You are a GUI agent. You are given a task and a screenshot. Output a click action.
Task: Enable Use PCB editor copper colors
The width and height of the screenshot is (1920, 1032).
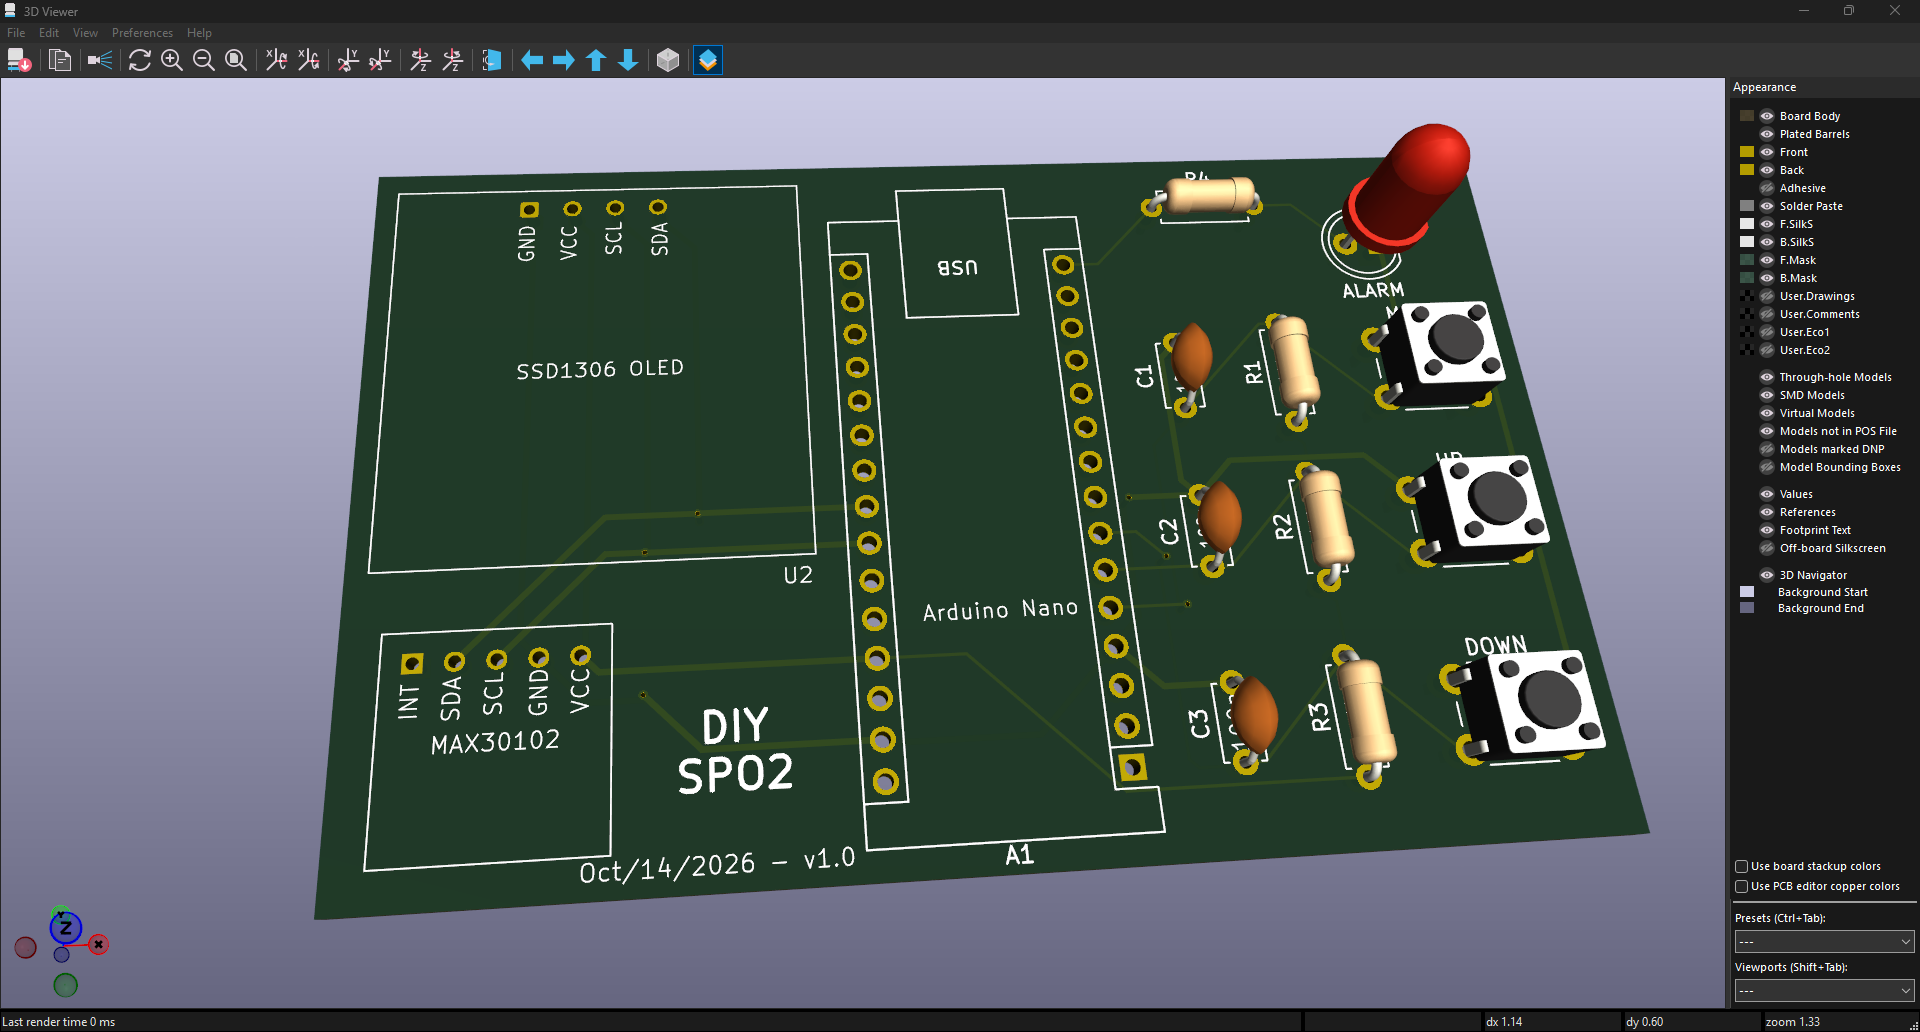[x=1741, y=886]
